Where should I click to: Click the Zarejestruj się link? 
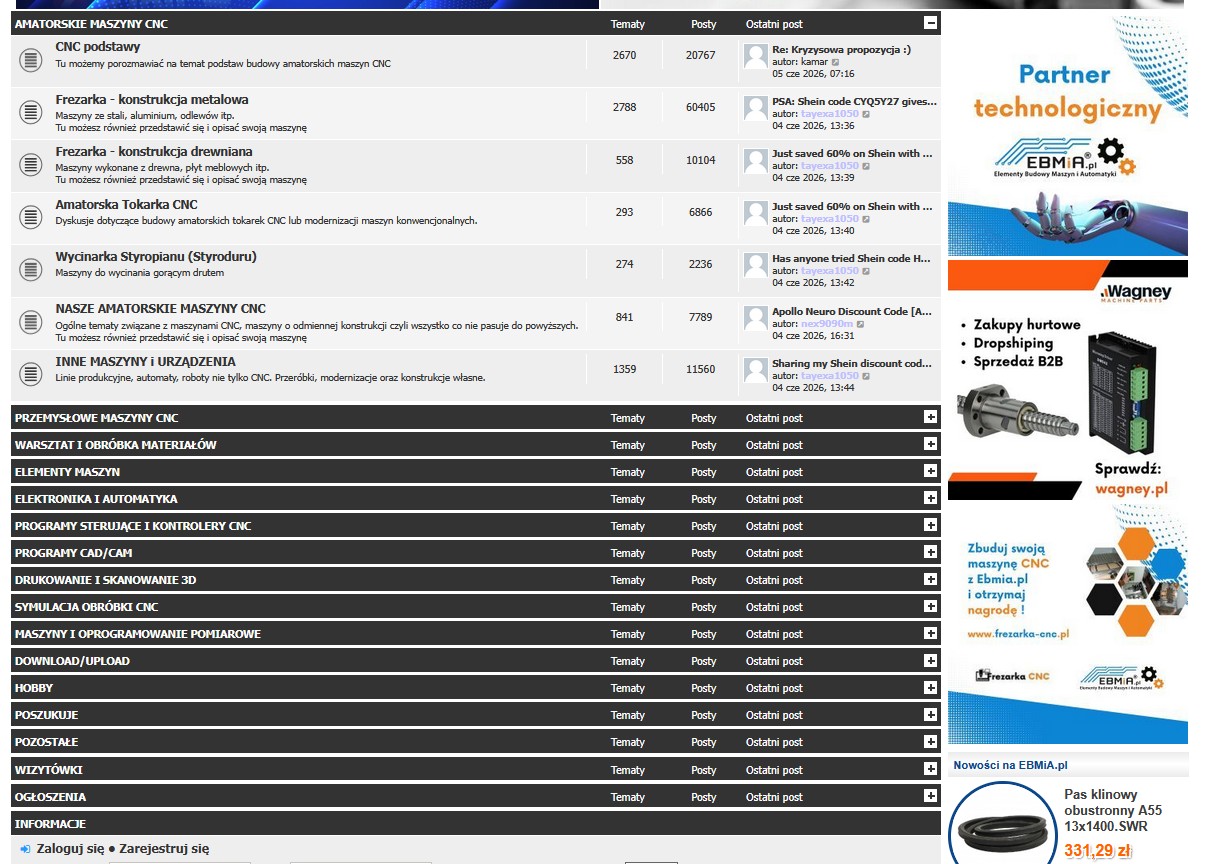coord(164,849)
